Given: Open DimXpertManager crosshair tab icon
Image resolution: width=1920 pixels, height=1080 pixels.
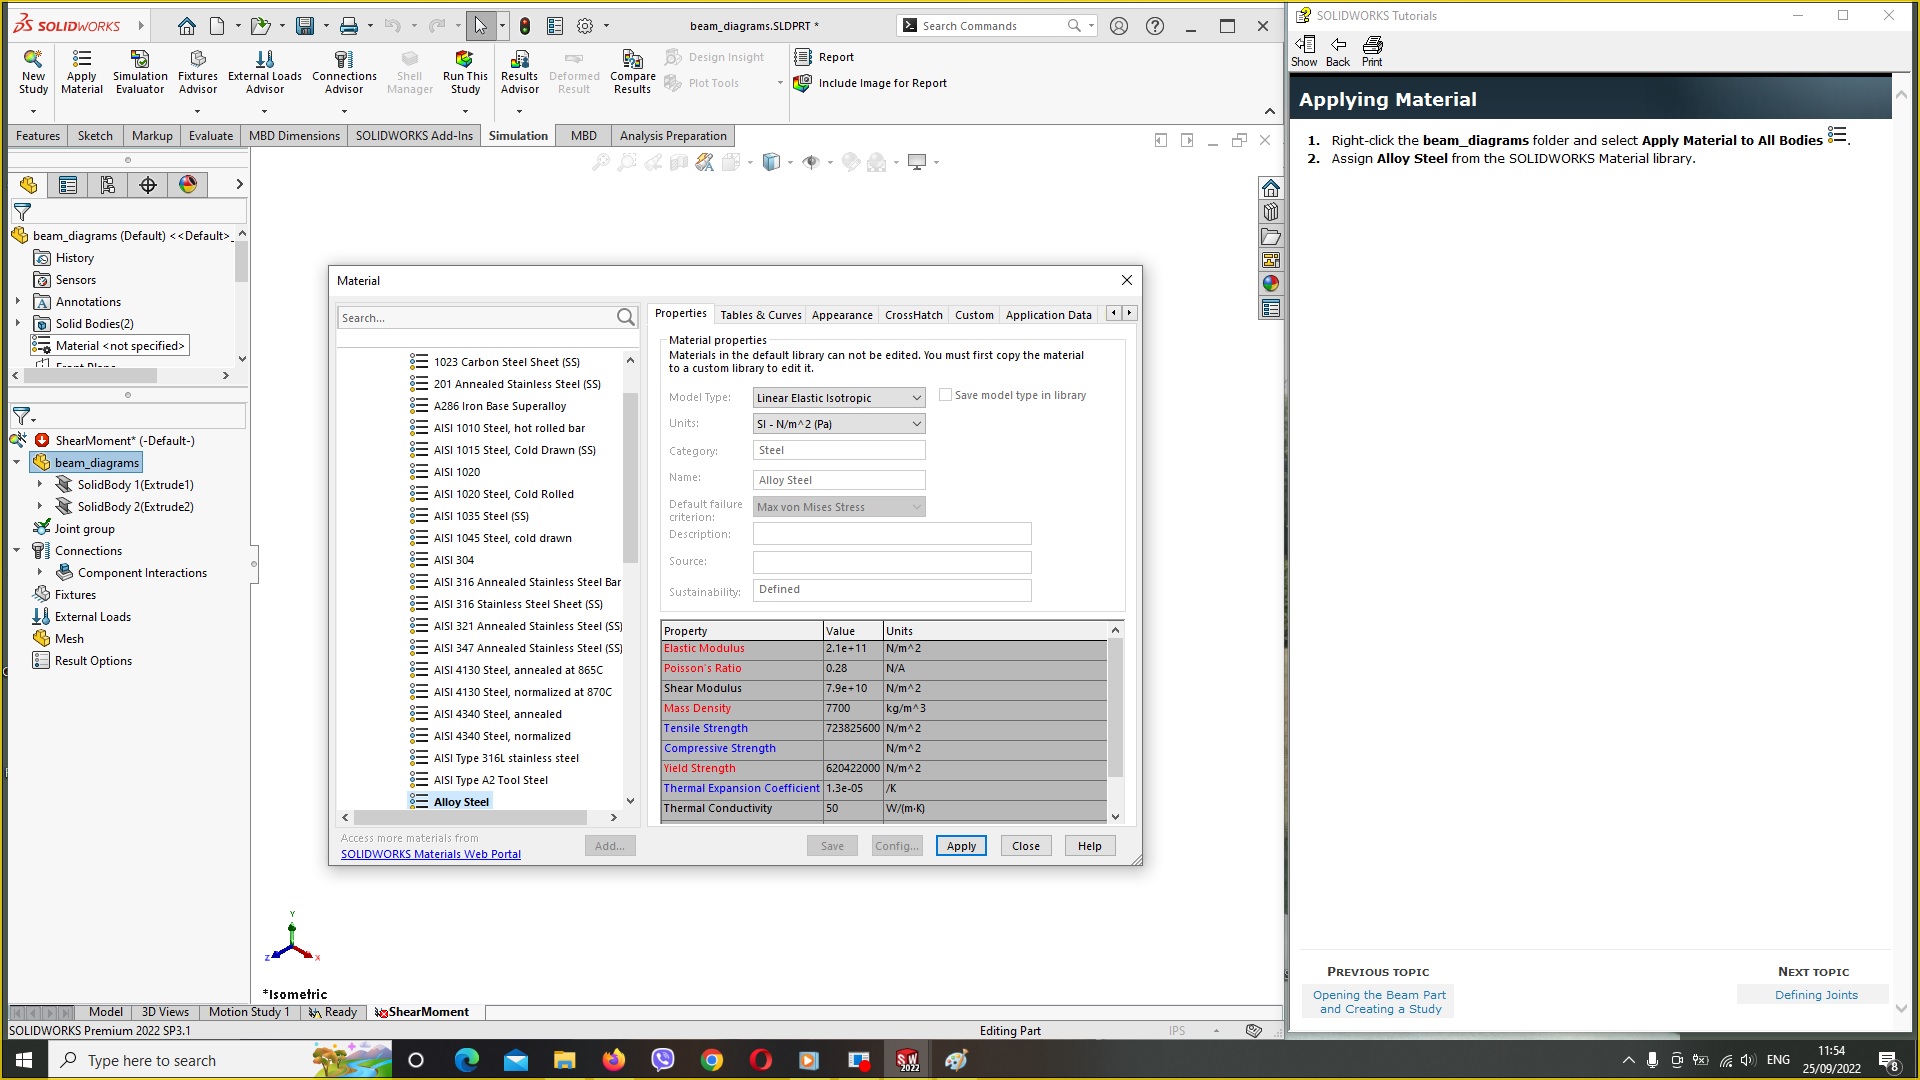Looking at the screenshot, I should (x=148, y=185).
